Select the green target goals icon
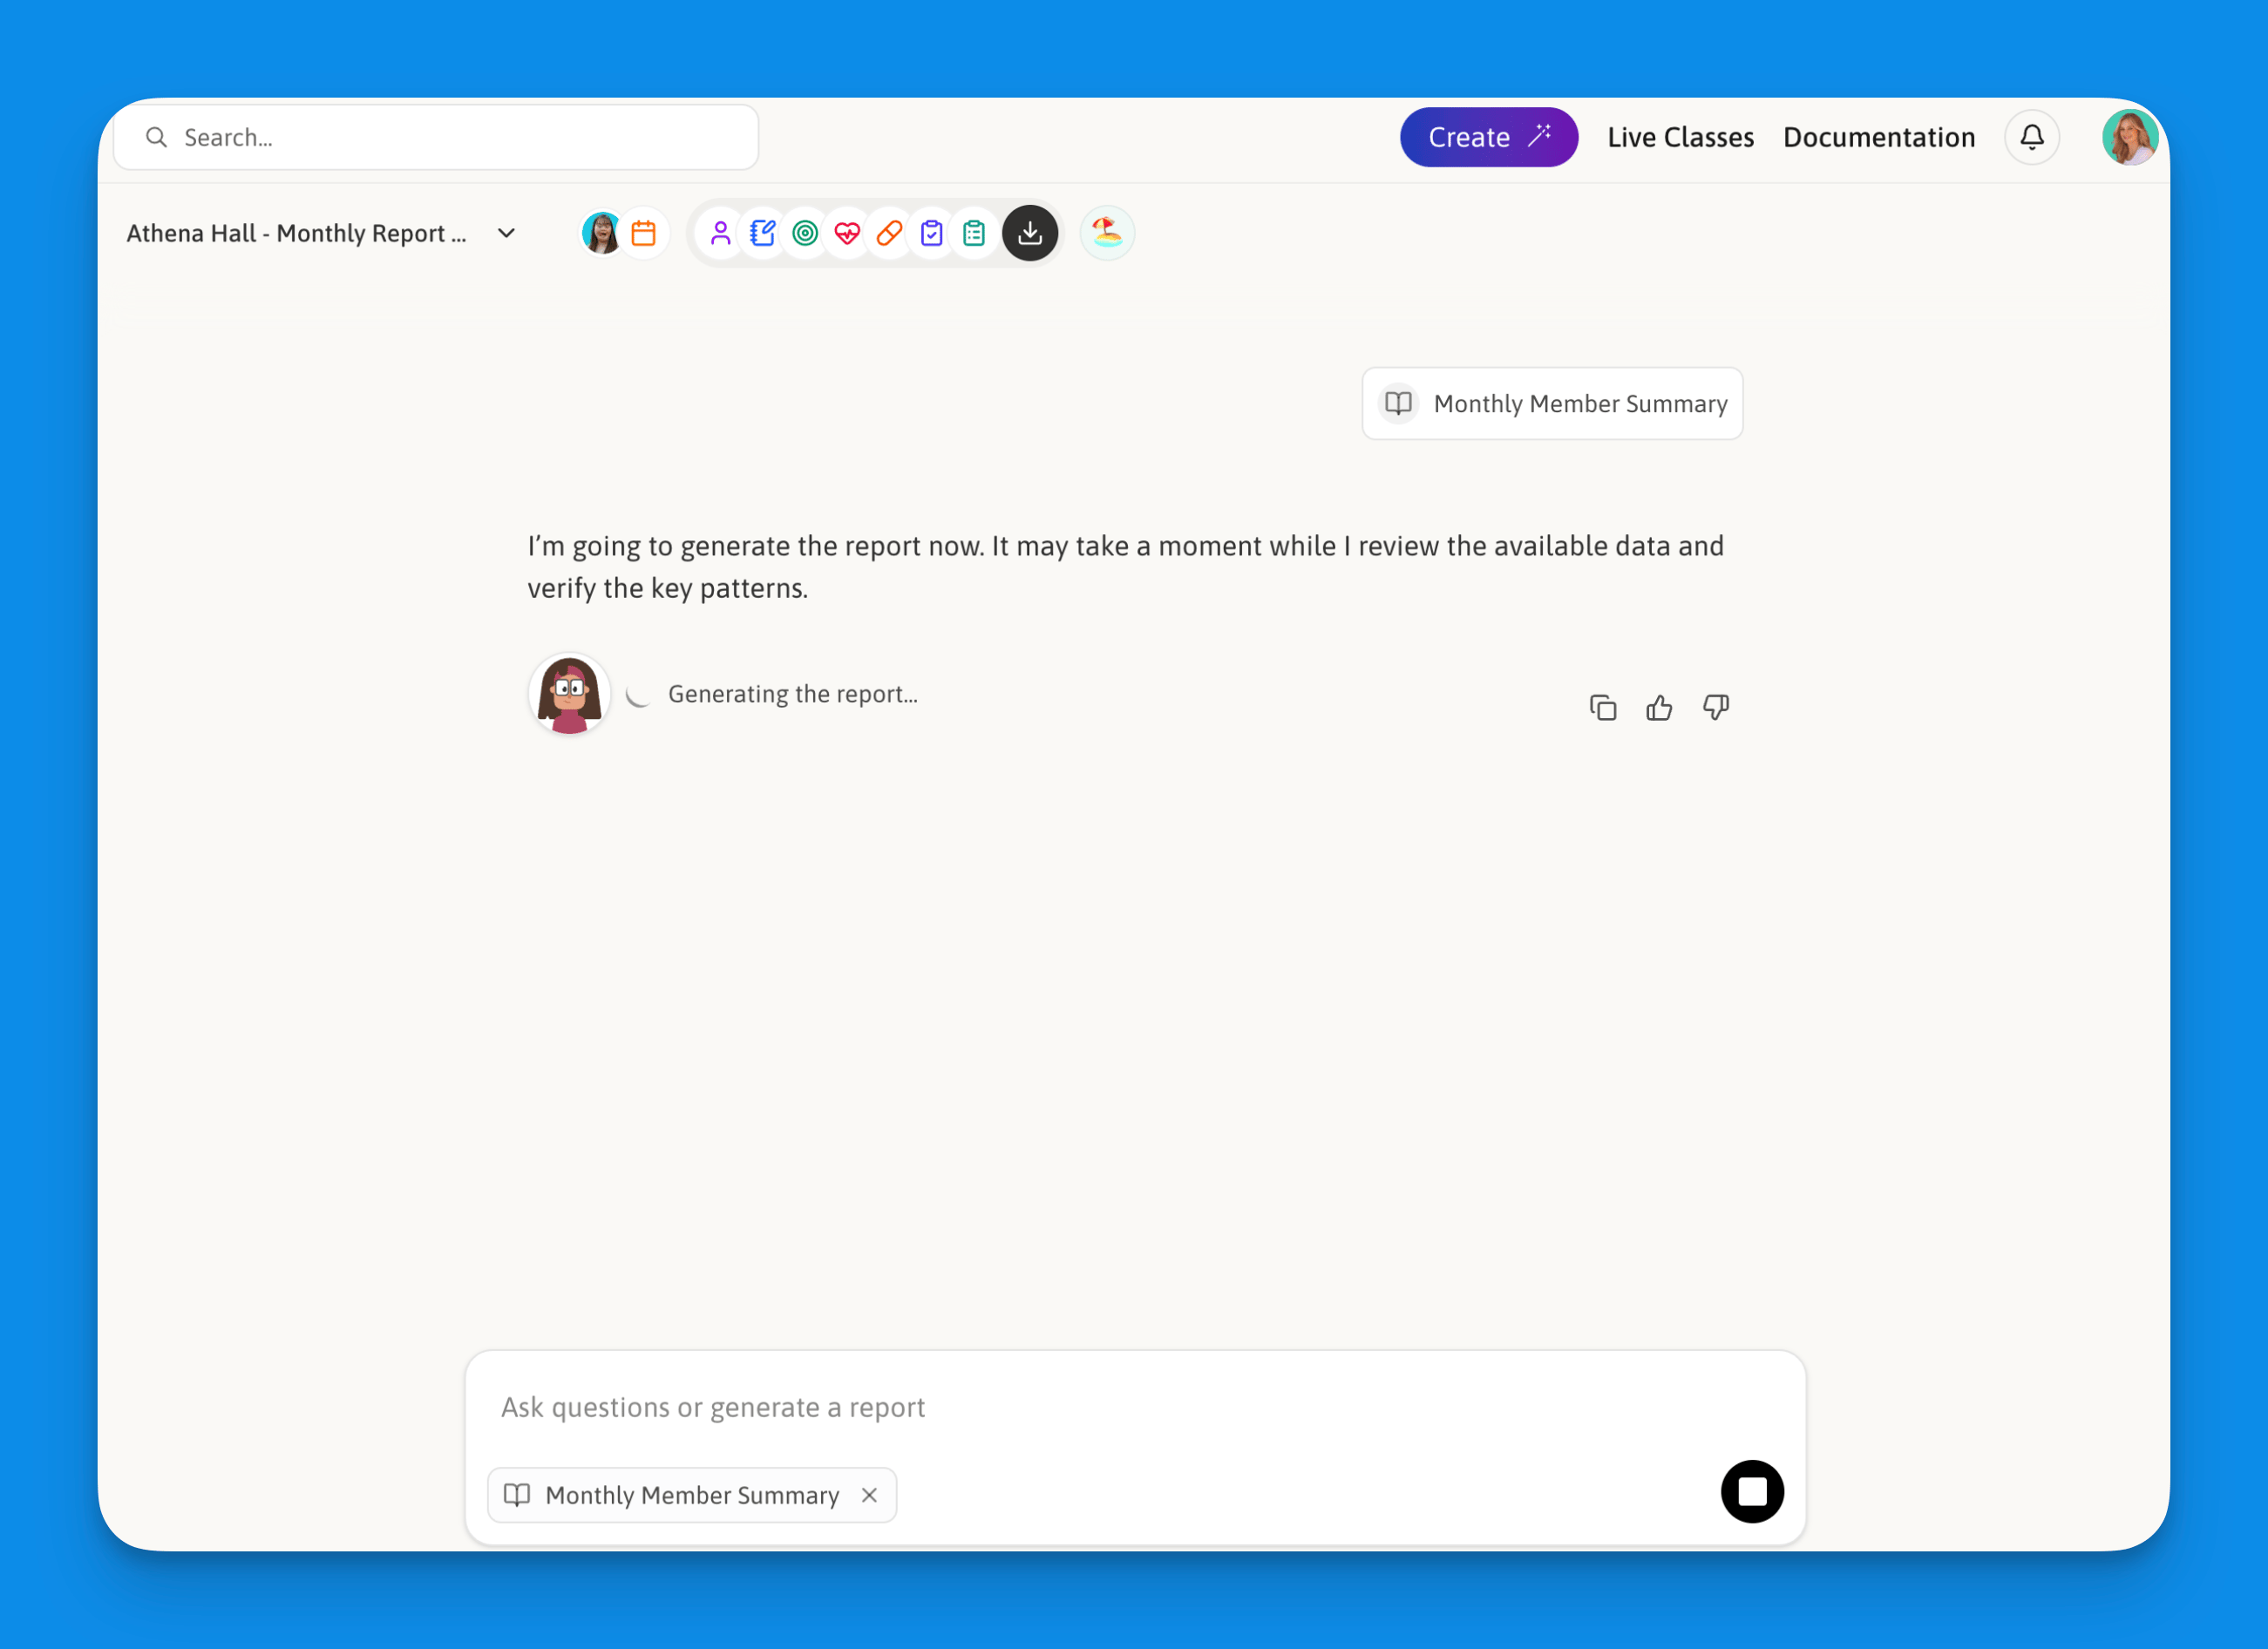 (805, 233)
